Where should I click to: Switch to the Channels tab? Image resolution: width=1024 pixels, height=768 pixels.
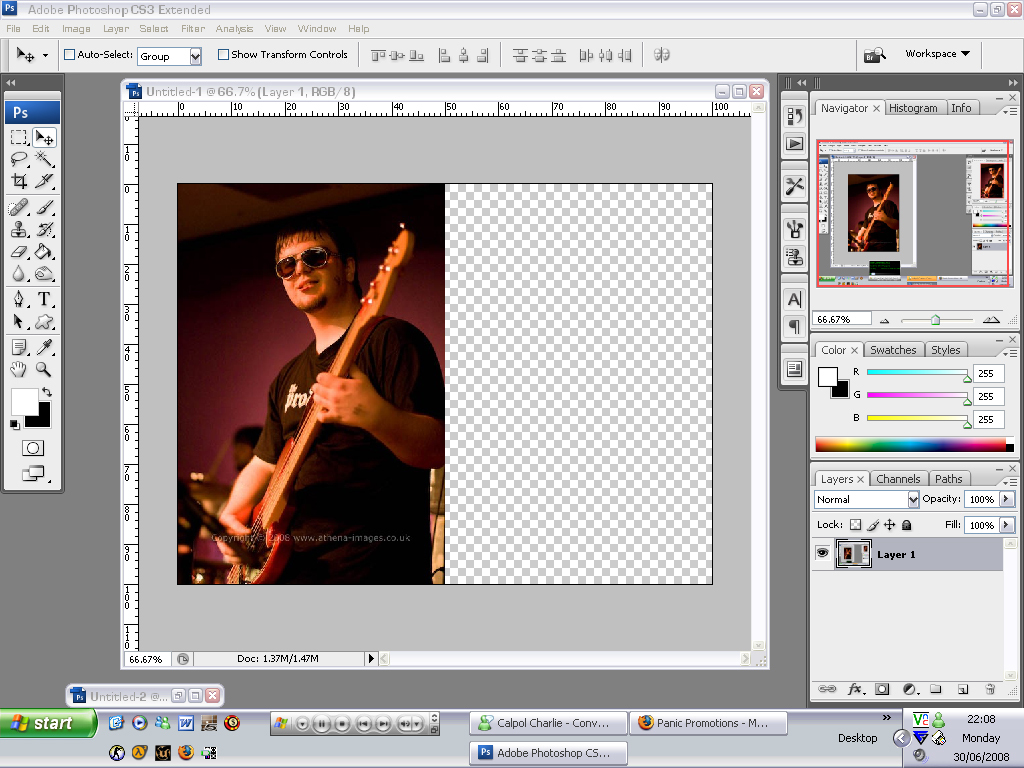pyautogui.click(x=897, y=479)
